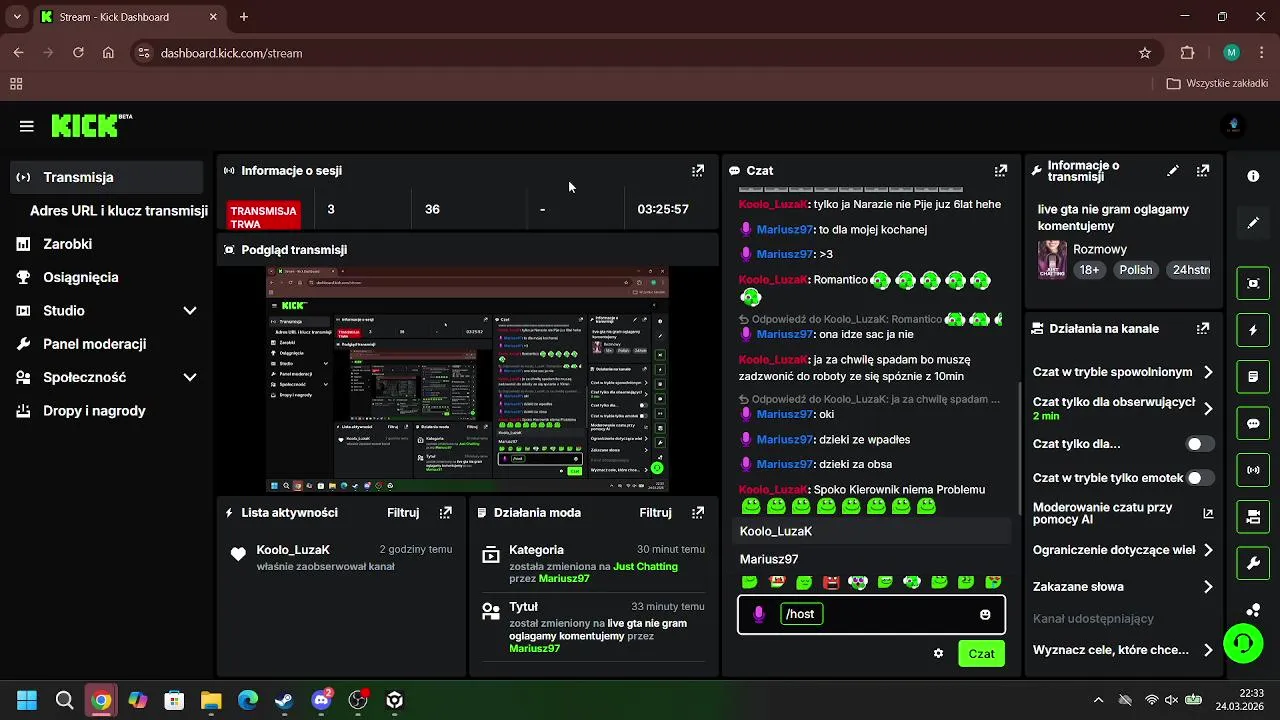Open the hamburger menu next to the Kick logo

pos(27,126)
